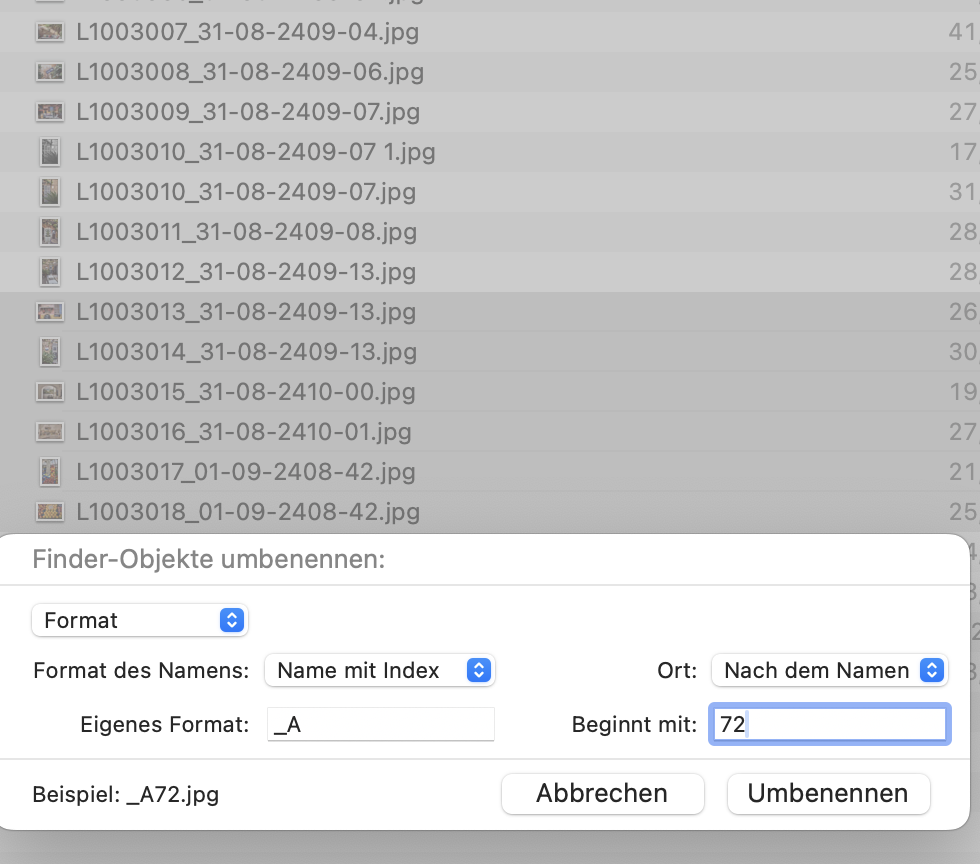Select file L1003014_31-08-2409-13.jpg

(x=246, y=352)
